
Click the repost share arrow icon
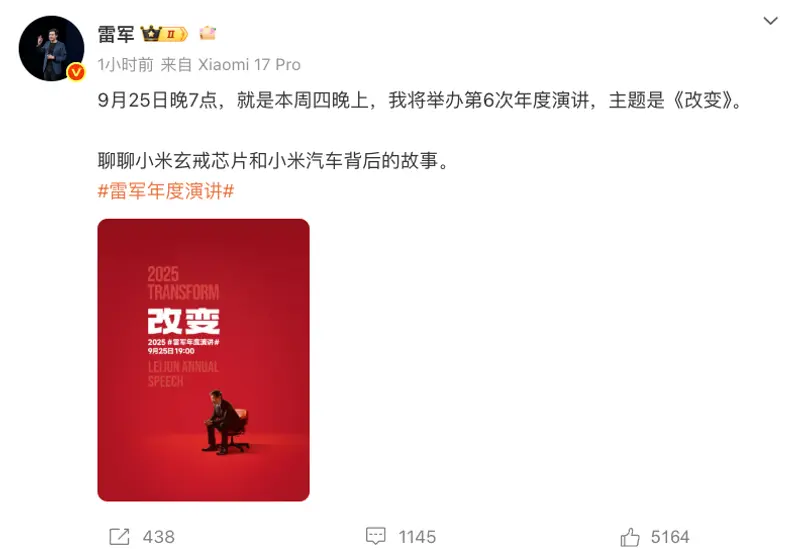tap(119, 537)
